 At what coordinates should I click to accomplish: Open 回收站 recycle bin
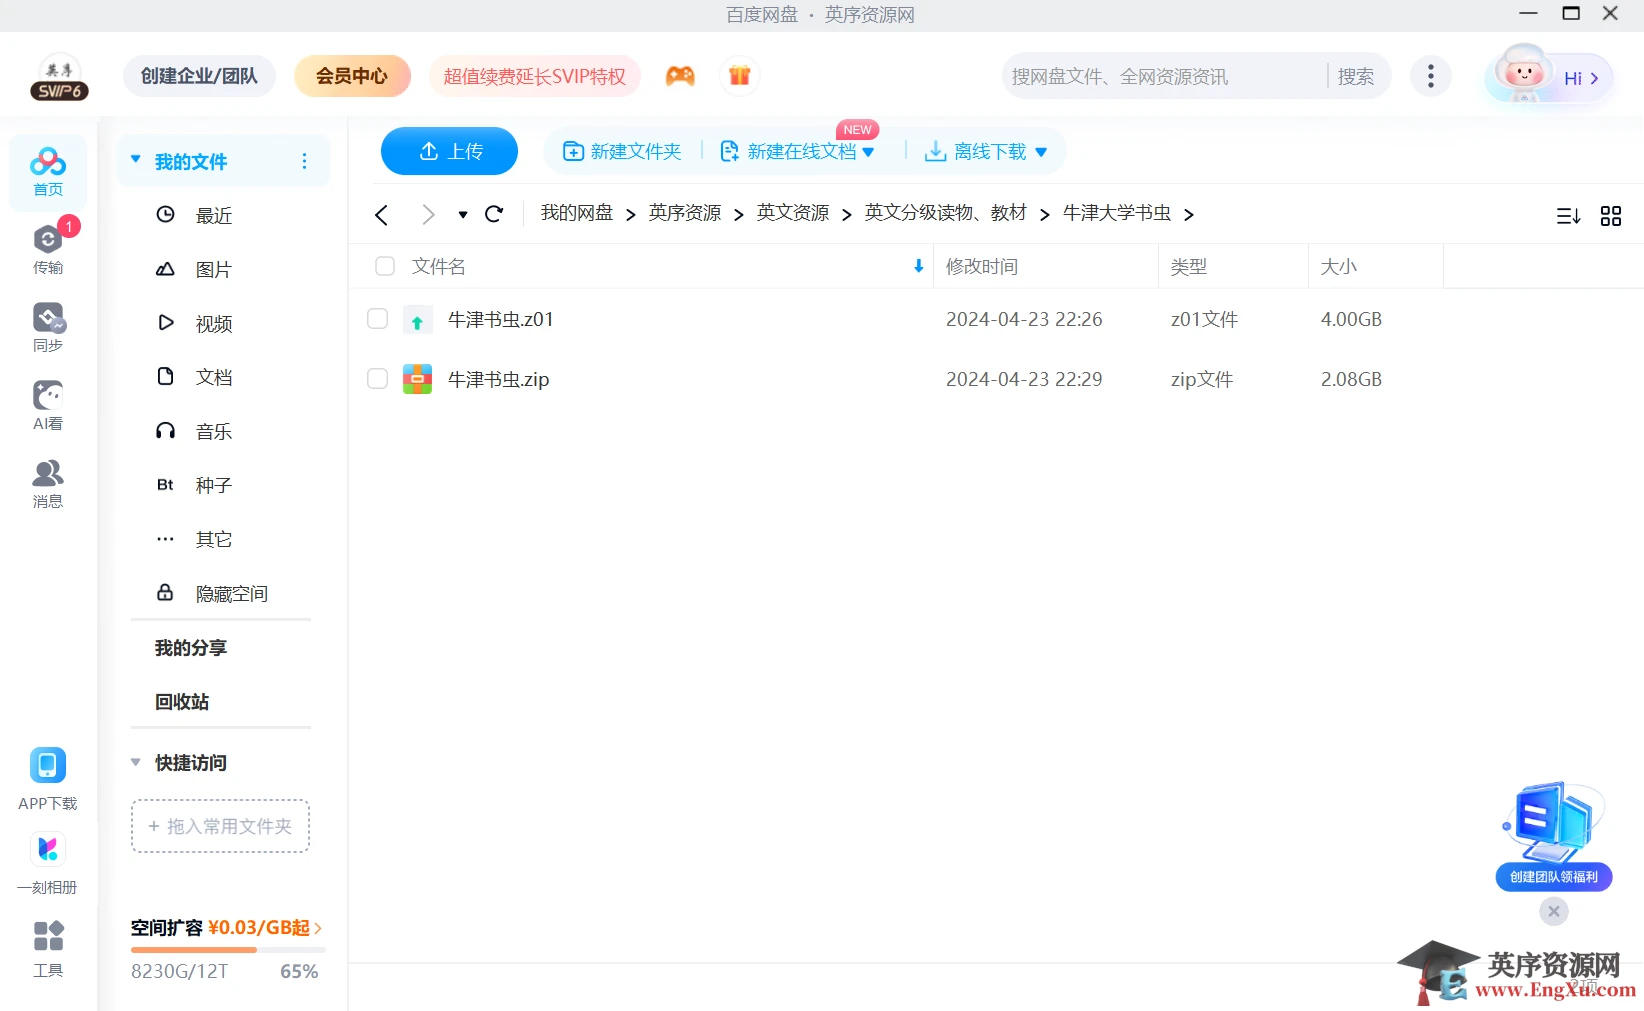tap(182, 702)
